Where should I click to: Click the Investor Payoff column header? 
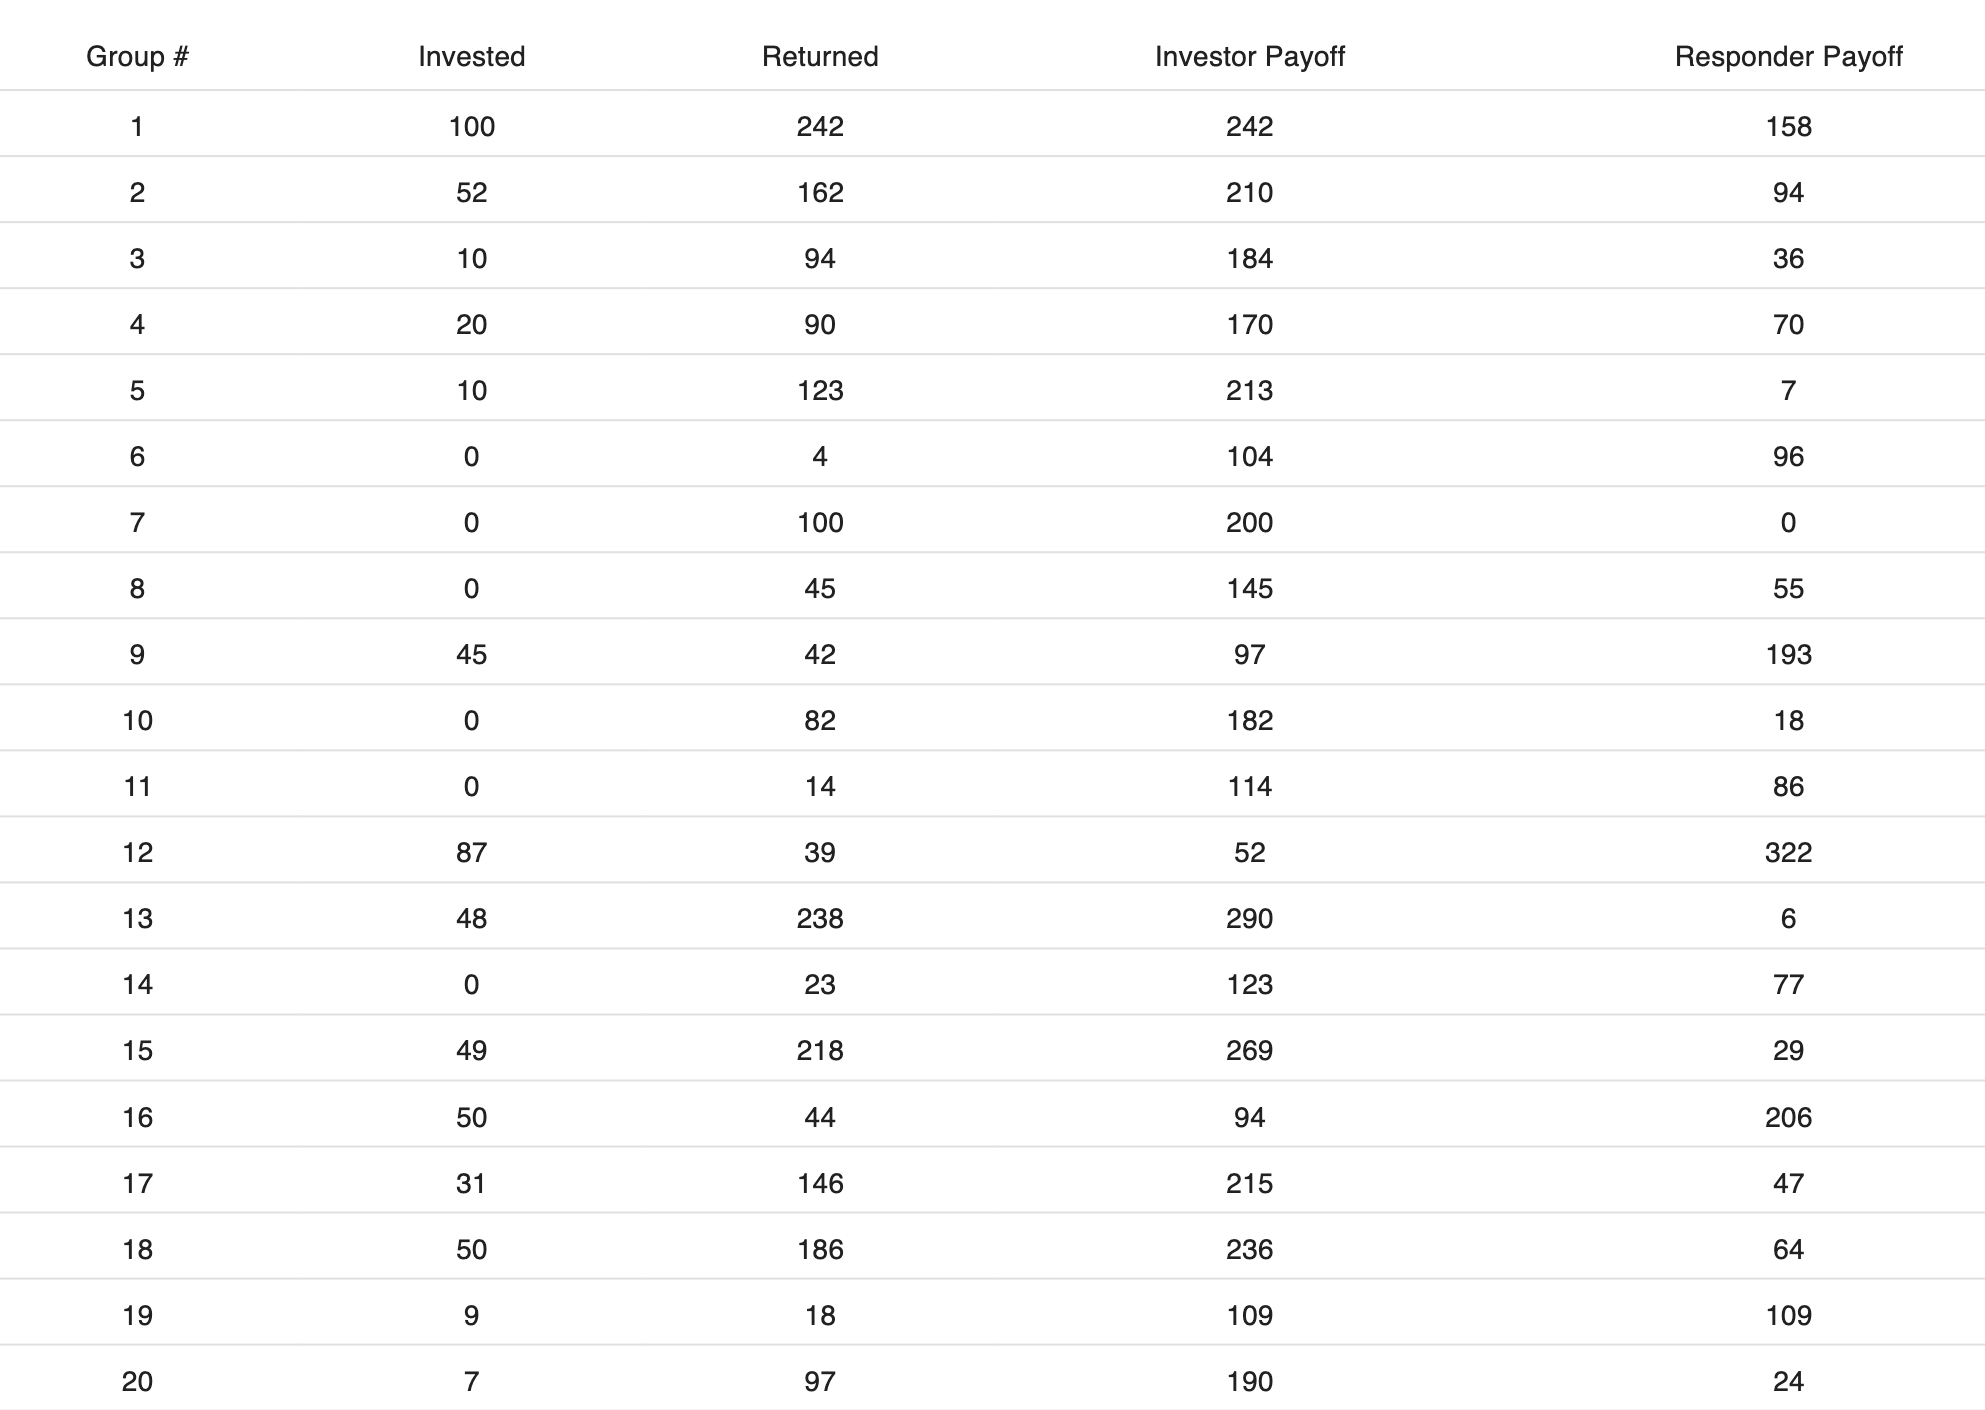click(1249, 57)
